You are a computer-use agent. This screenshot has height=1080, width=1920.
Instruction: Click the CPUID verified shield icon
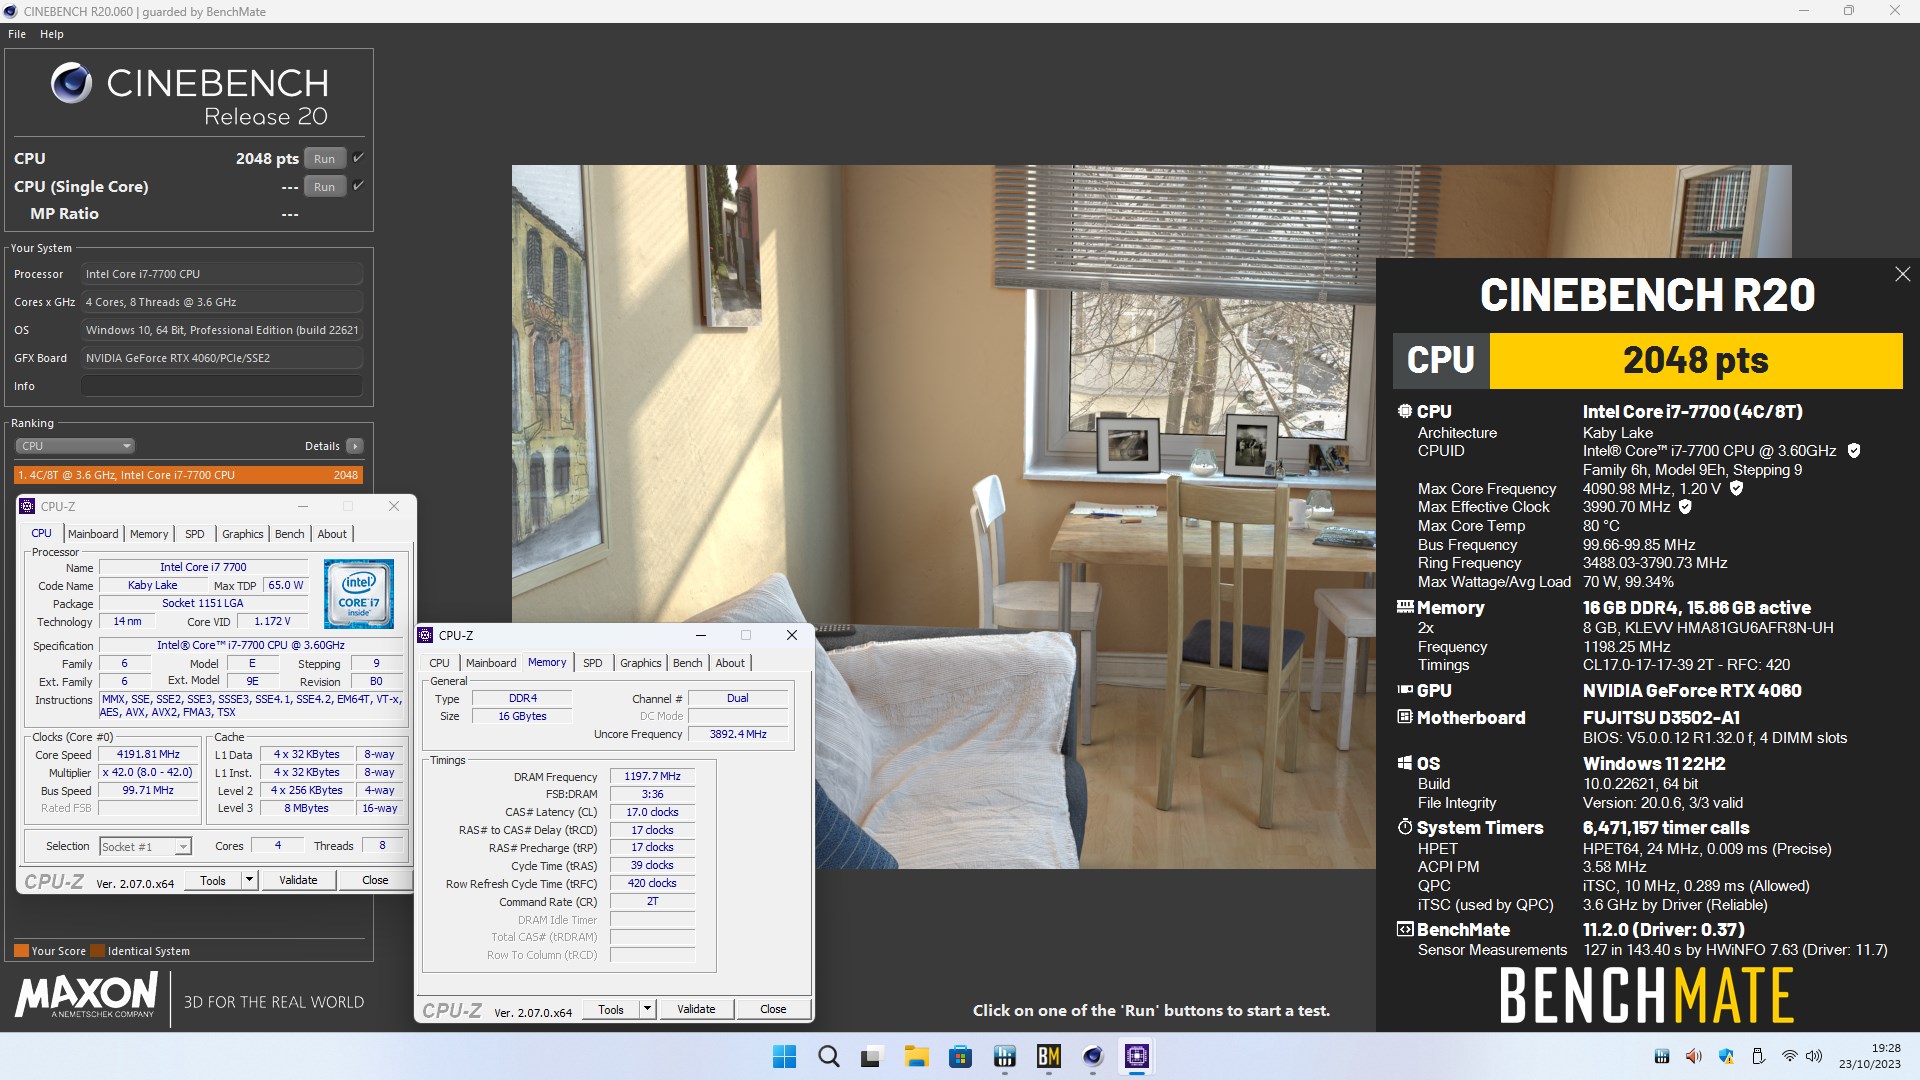click(1854, 451)
